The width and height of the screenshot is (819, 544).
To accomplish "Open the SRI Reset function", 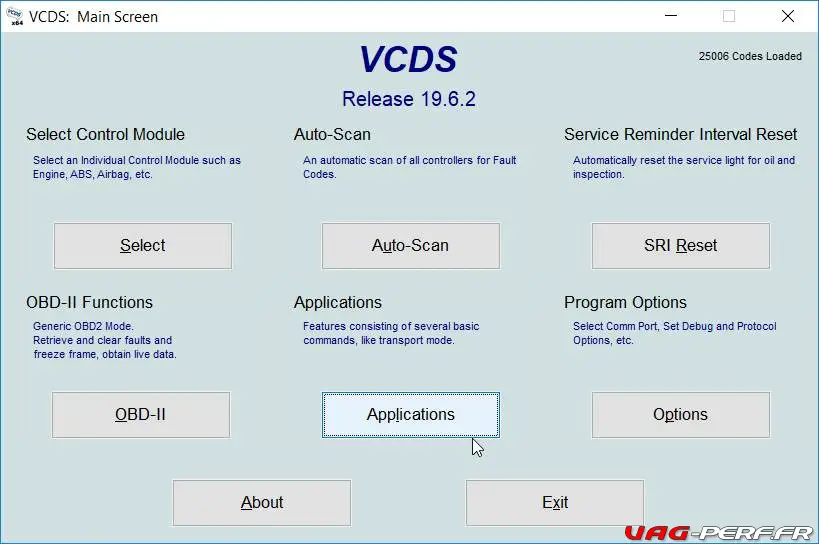I will [x=681, y=246].
